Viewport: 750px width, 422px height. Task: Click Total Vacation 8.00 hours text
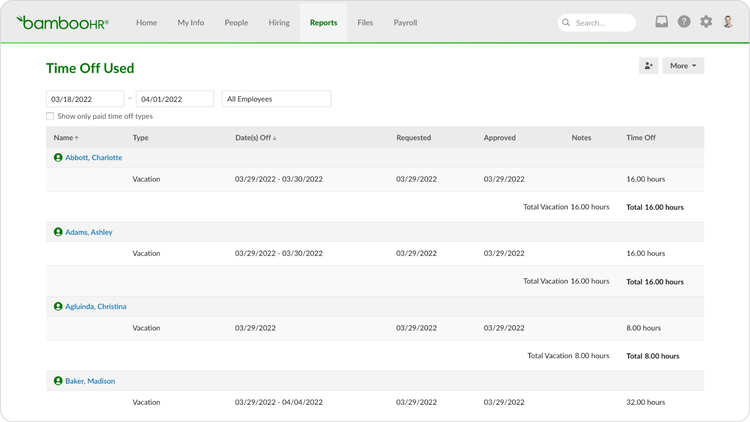click(x=568, y=356)
